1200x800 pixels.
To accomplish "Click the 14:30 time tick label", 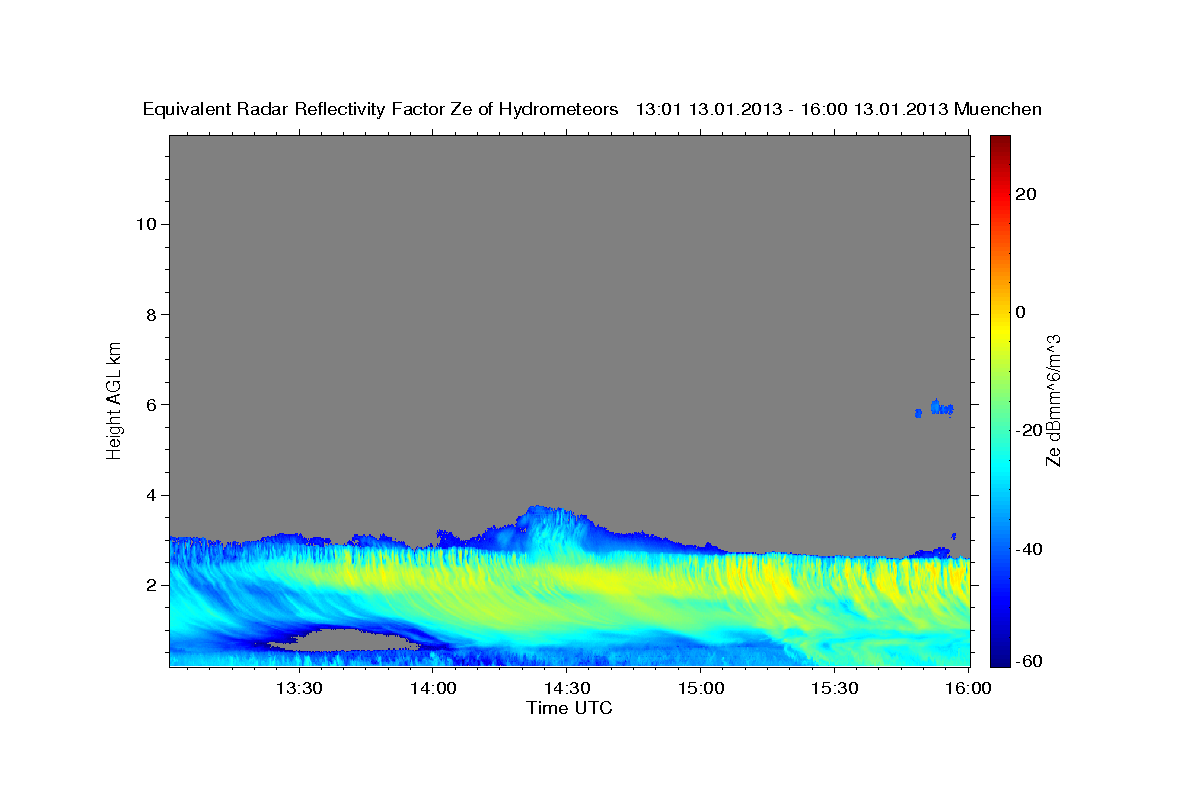I will (567, 688).
